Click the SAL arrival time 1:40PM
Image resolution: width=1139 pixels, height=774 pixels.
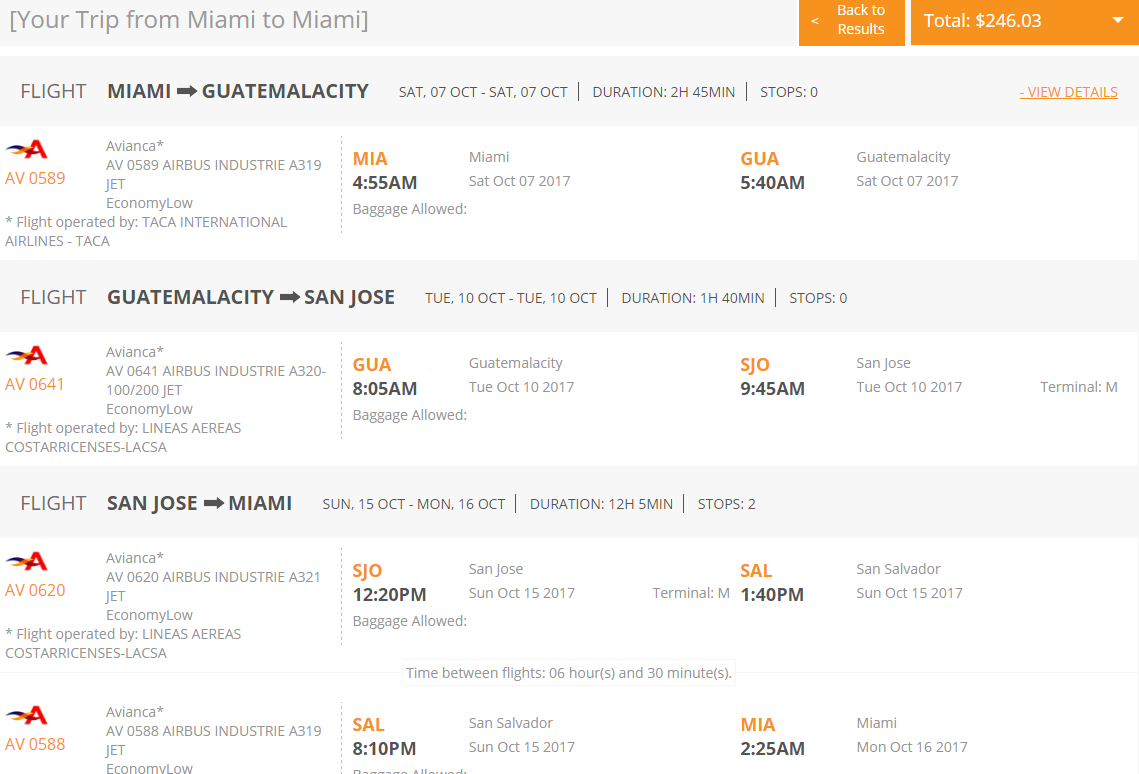point(772,595)
